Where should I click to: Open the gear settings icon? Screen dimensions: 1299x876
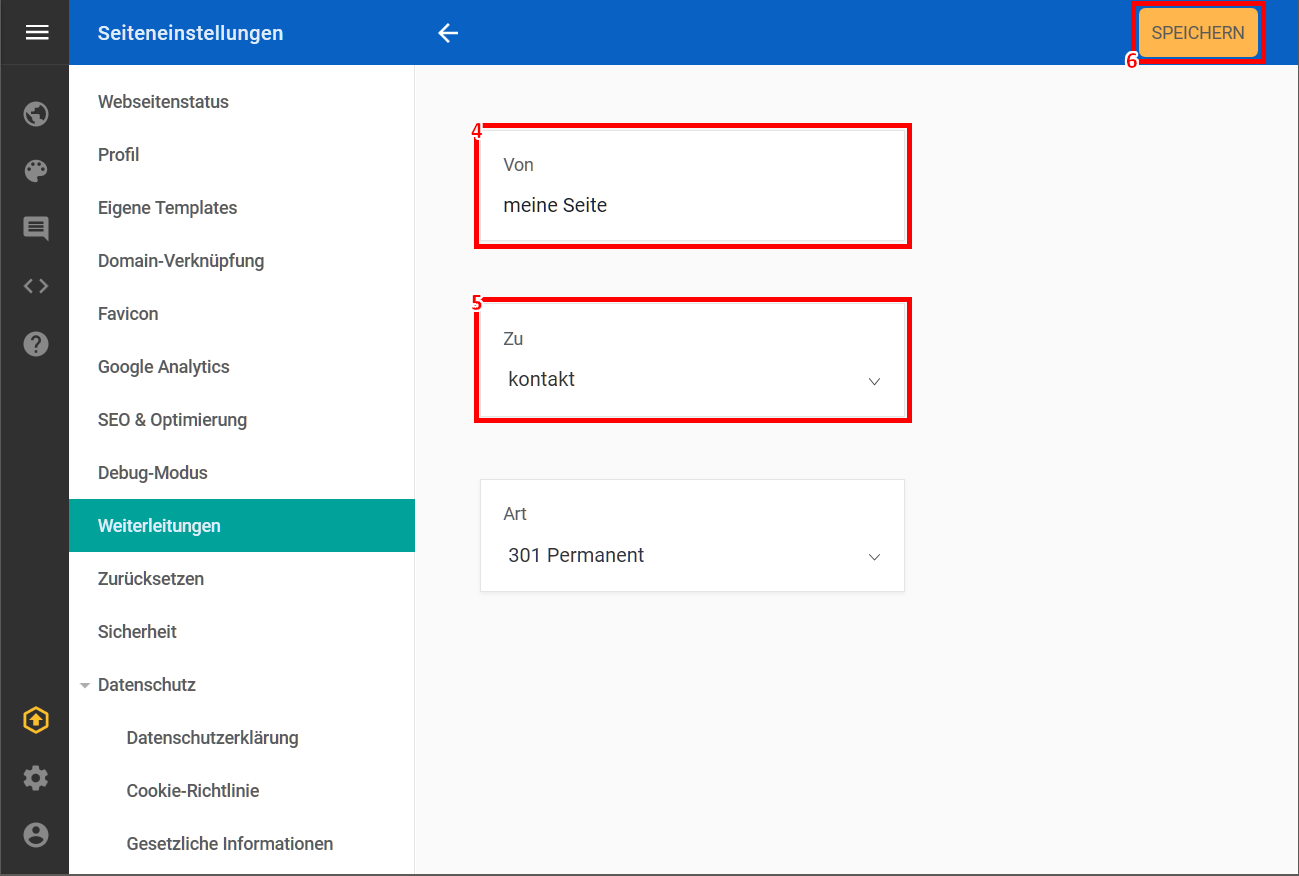[x=36, y=778]
